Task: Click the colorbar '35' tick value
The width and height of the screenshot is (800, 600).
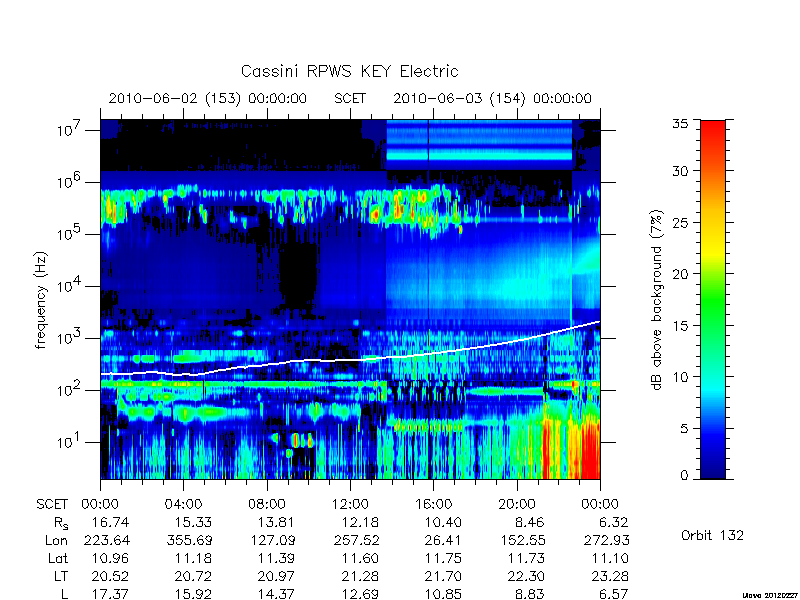Action: [x=679, y=123]
